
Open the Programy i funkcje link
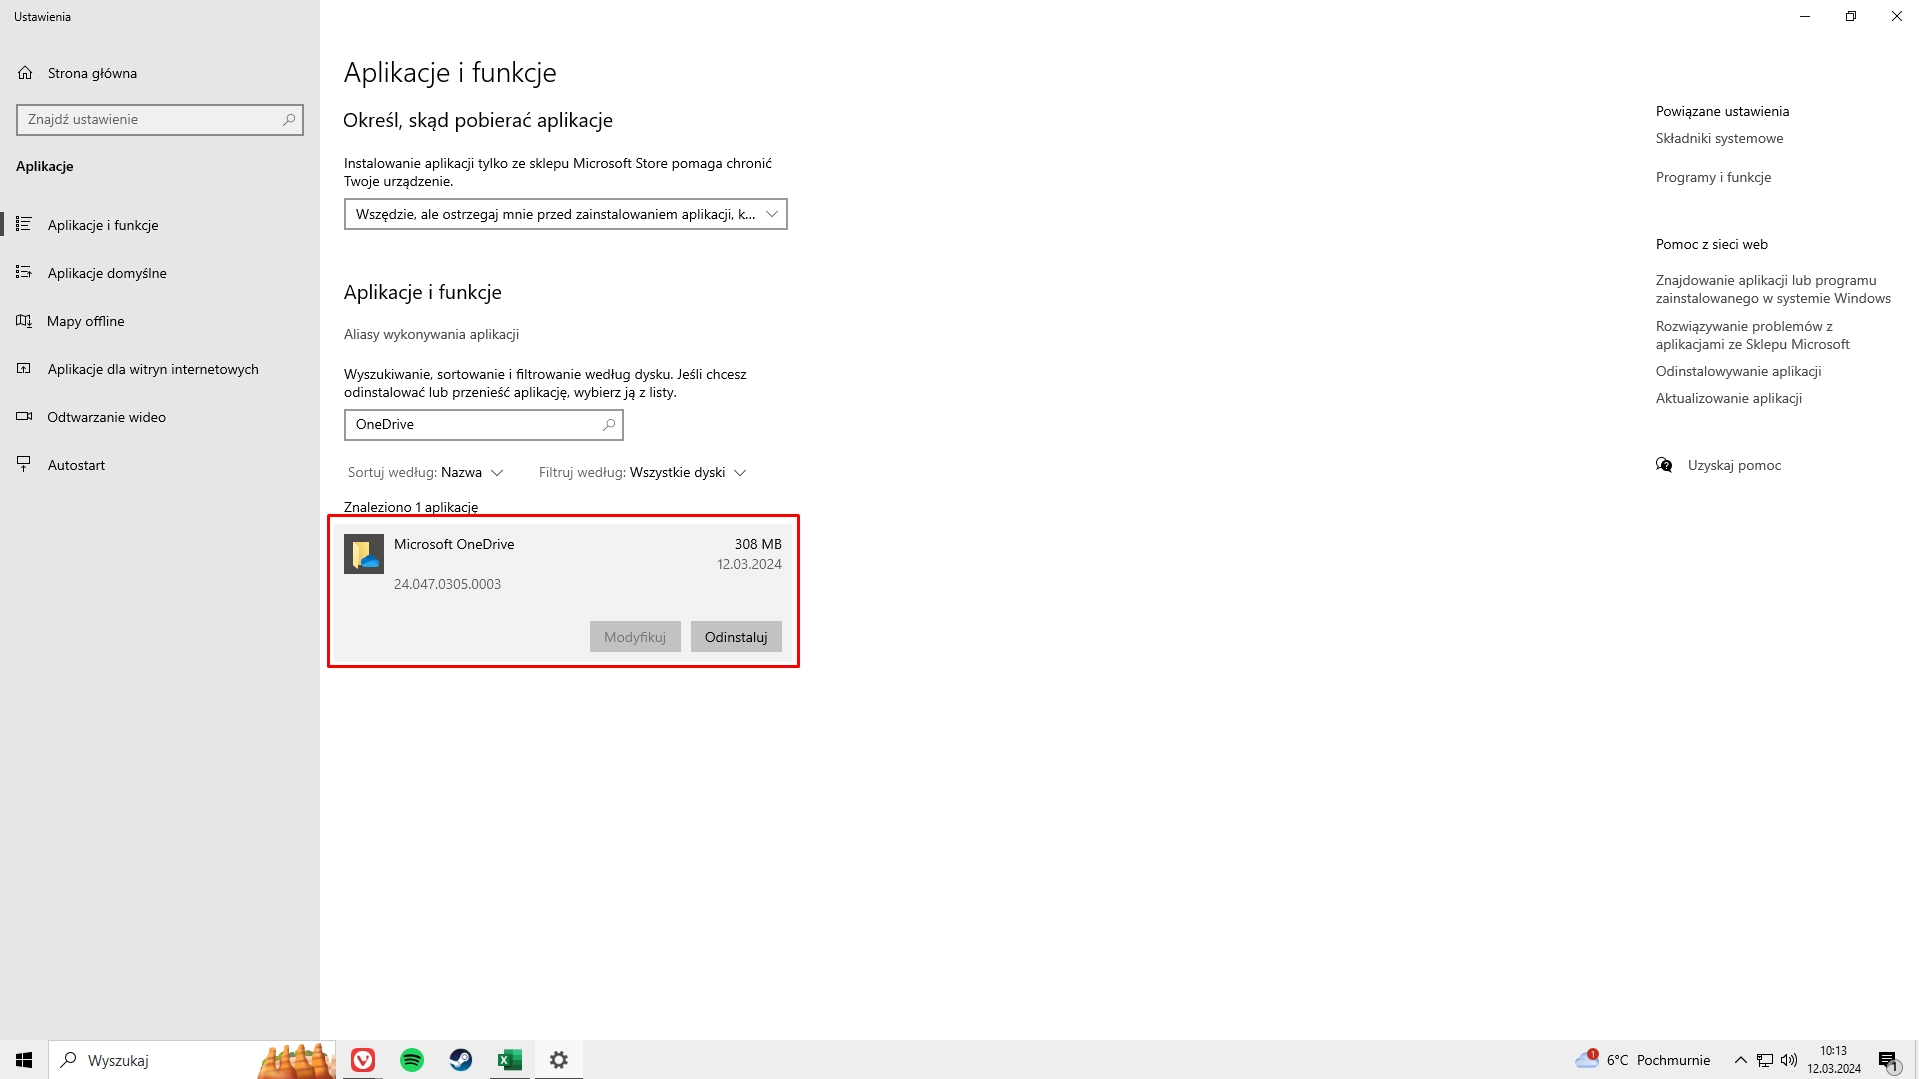click(x=1713, y=177)
